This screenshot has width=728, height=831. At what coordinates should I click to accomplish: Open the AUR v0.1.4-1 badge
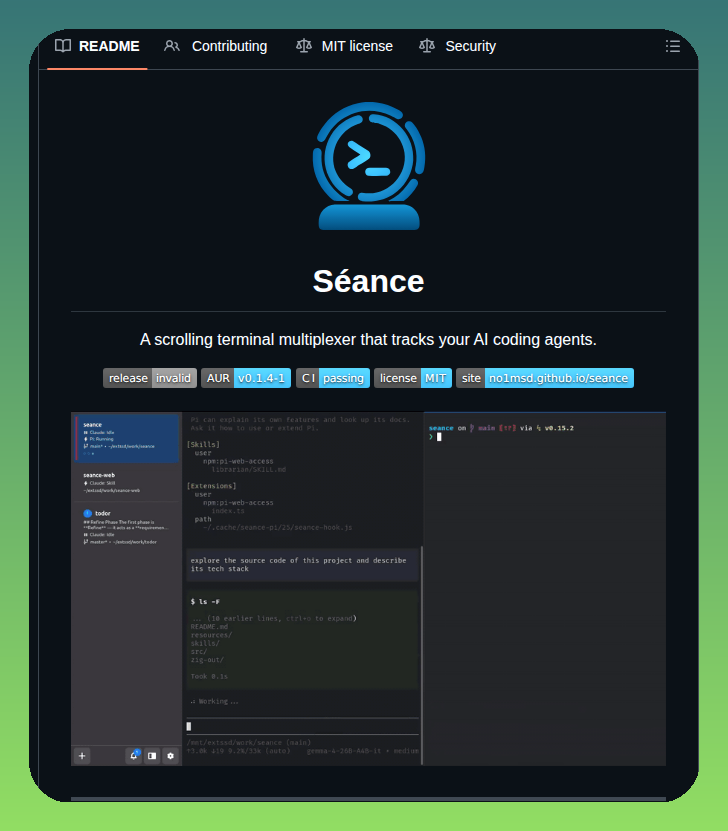246,378
